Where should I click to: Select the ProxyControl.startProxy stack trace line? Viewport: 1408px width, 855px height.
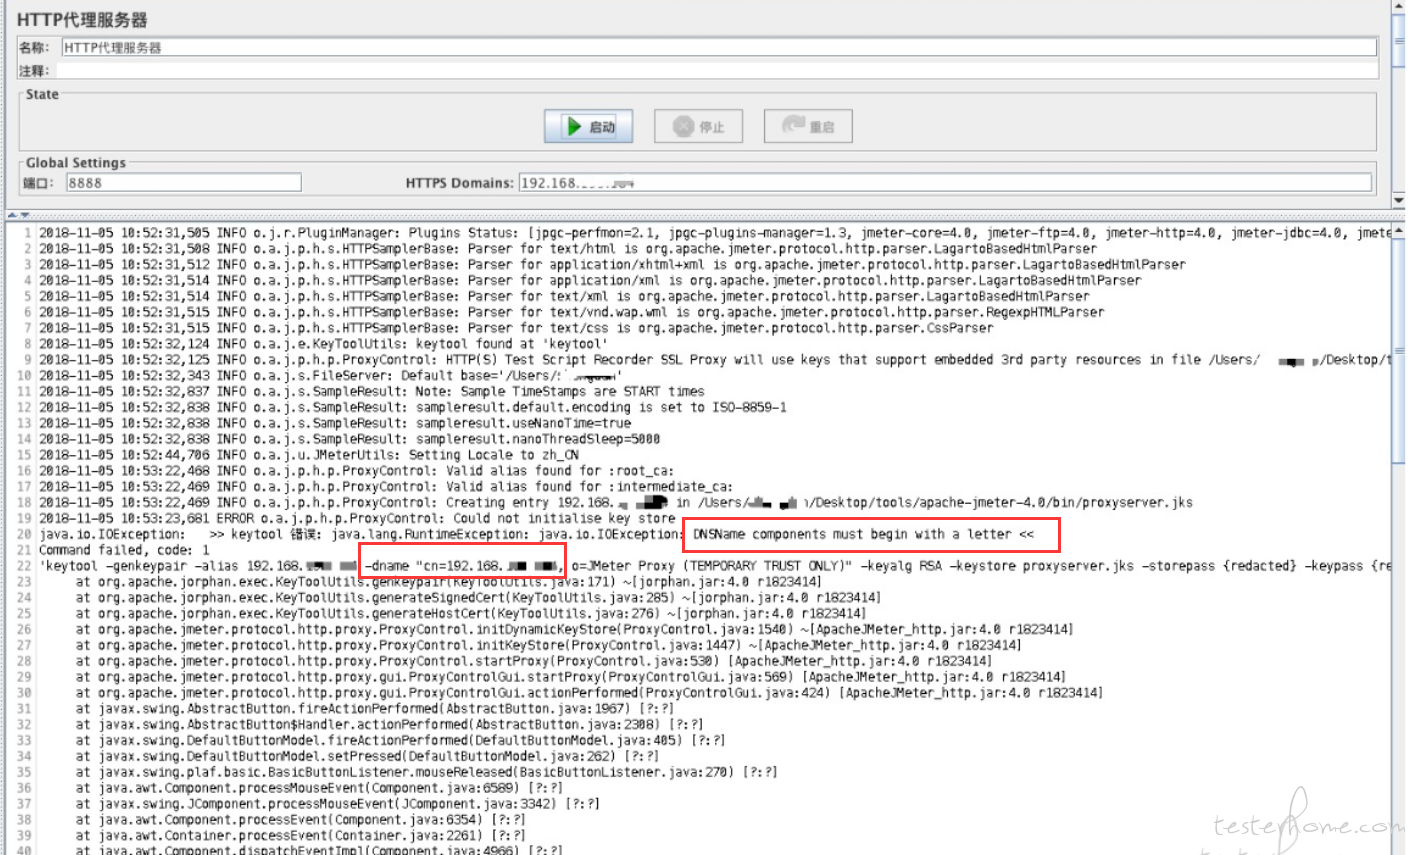click(534, 661)
